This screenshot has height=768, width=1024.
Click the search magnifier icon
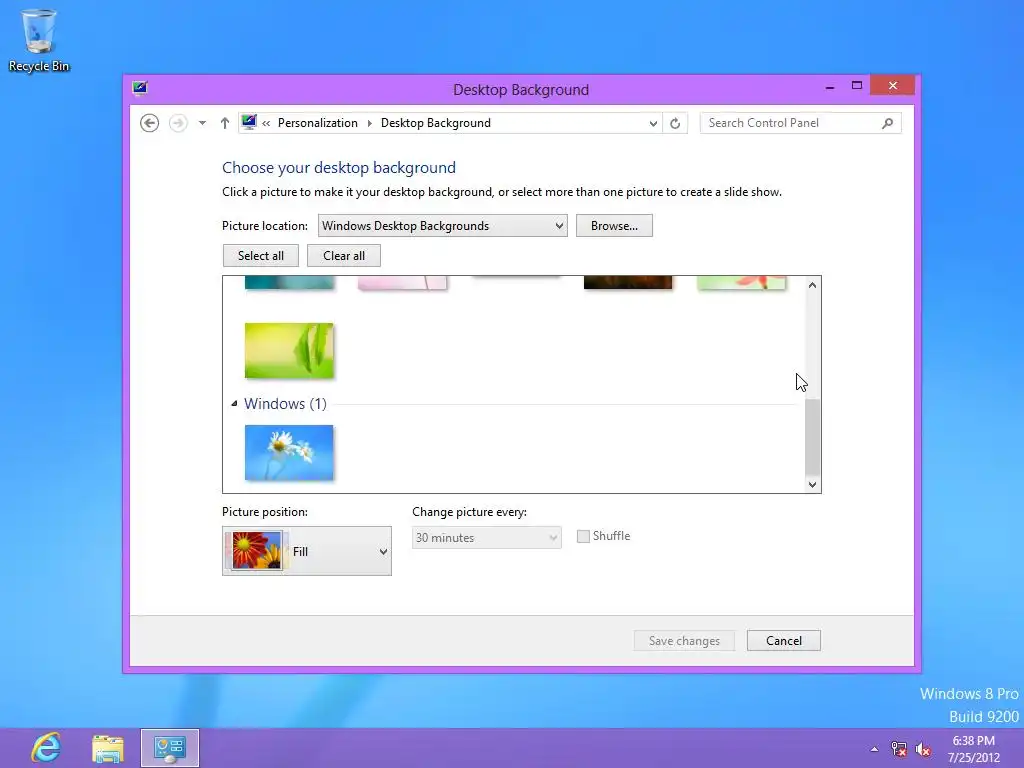click(x=887, y=123)
